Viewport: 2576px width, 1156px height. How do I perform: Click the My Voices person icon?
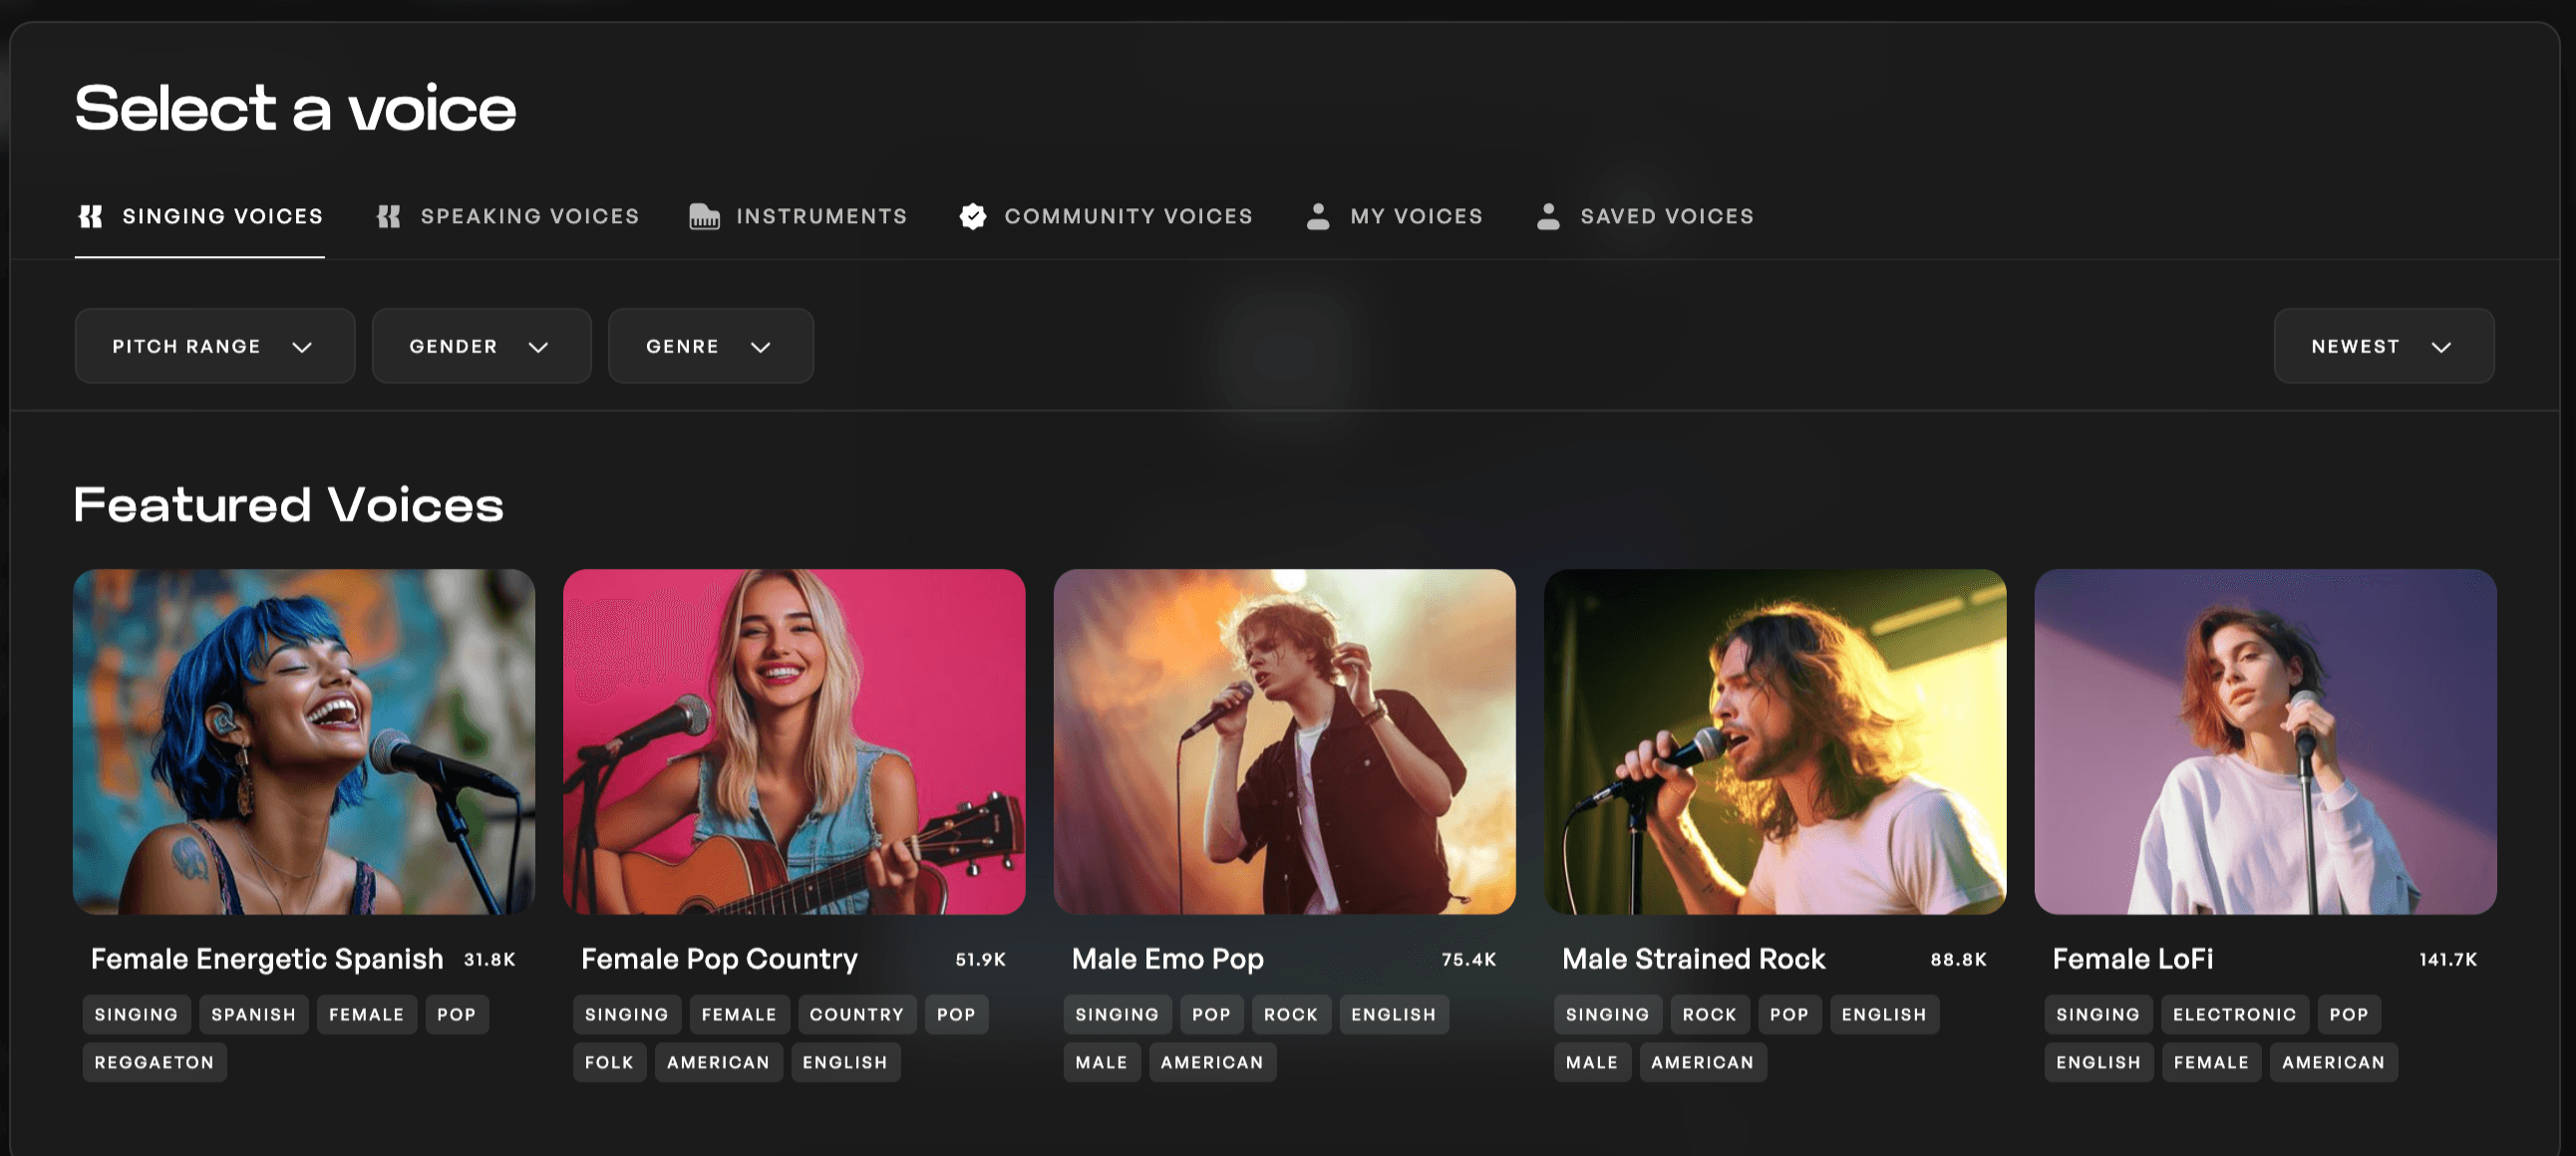pos(1318,216)
